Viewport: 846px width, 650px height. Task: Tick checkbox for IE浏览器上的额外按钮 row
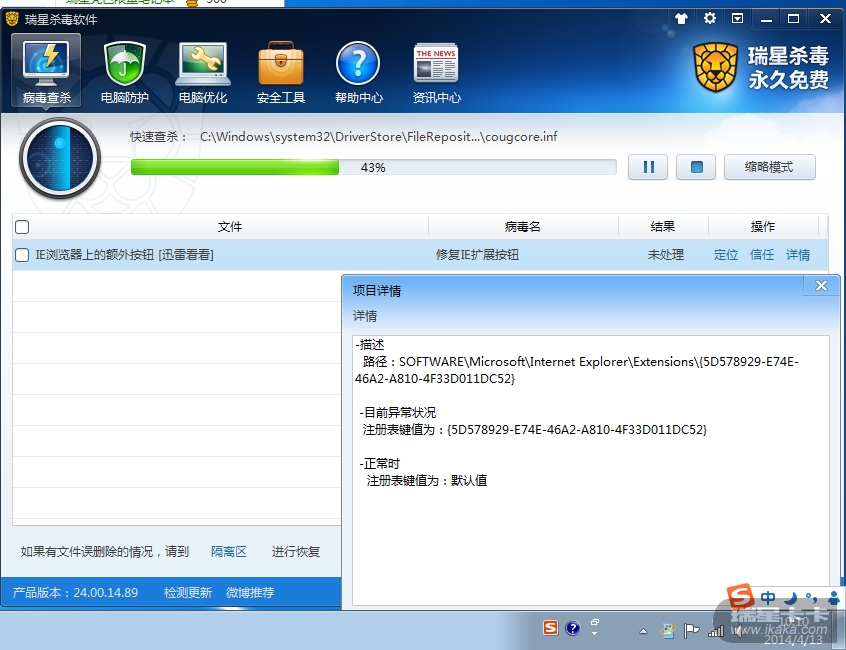coord(22,255)
